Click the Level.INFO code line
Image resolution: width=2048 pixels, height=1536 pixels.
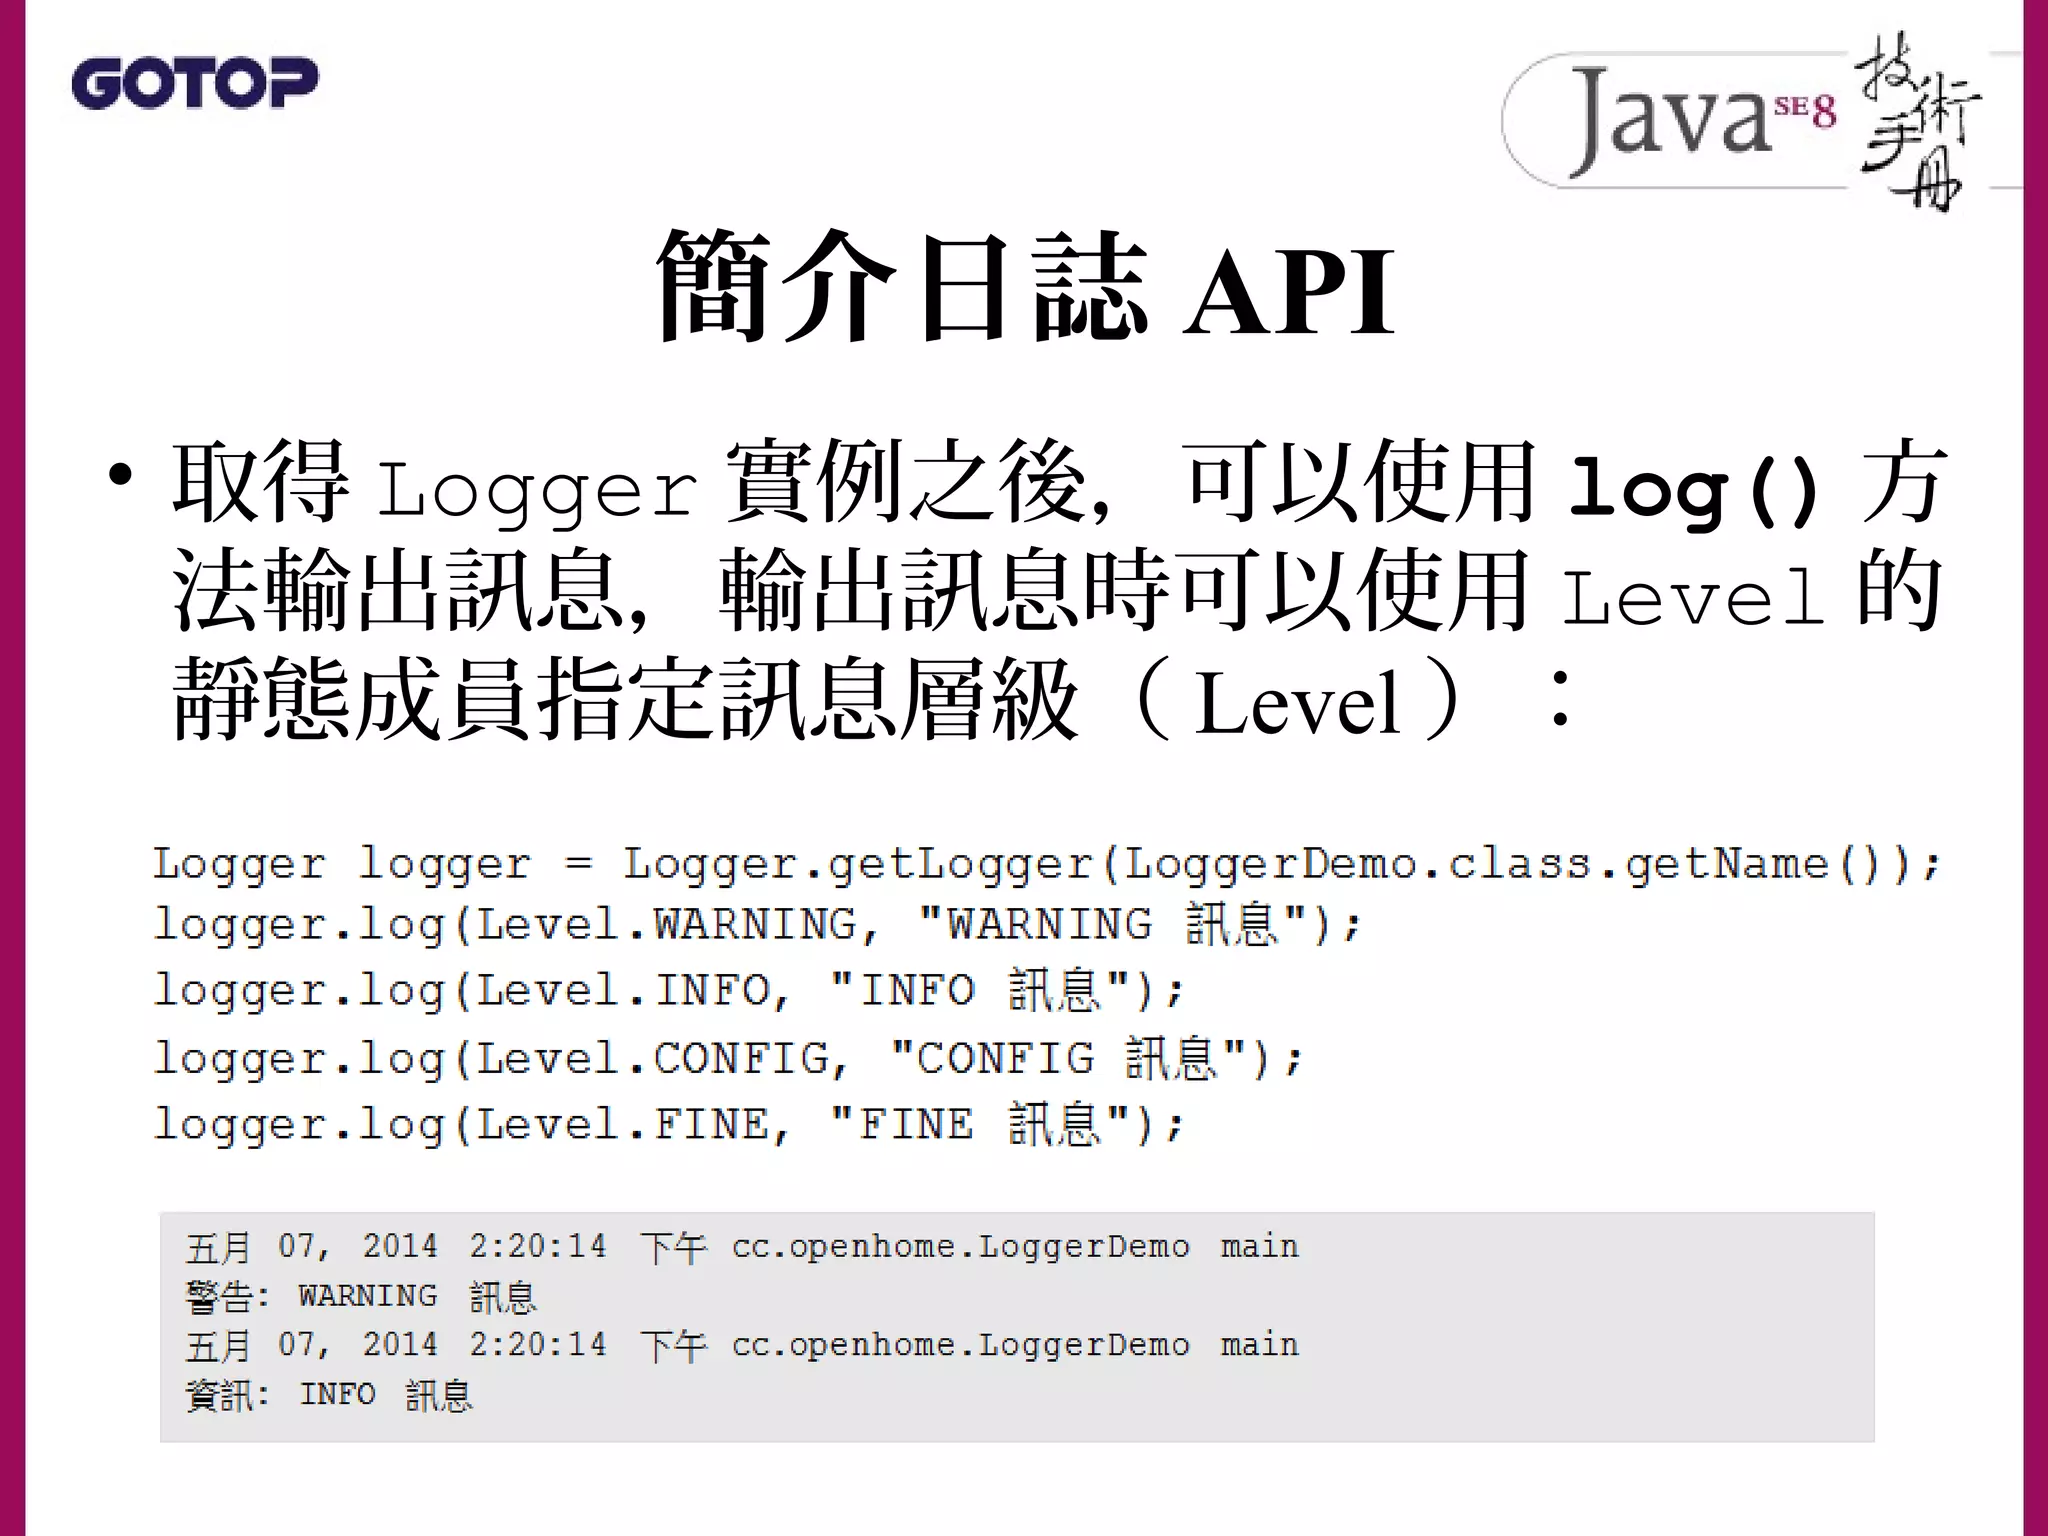click(x=668, y=991)
